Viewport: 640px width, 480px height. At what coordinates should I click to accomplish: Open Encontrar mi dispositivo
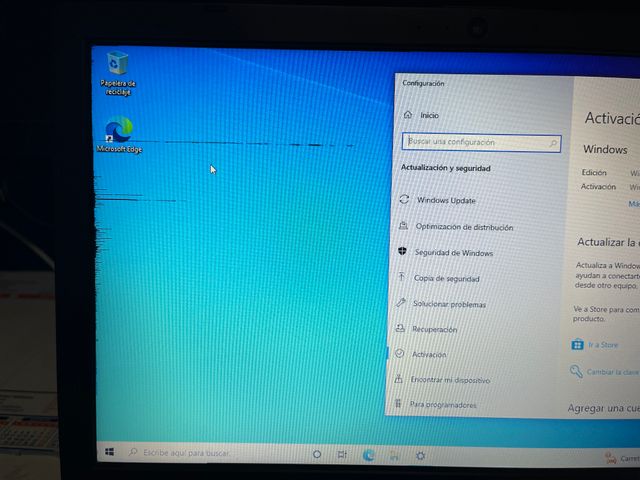450,380
